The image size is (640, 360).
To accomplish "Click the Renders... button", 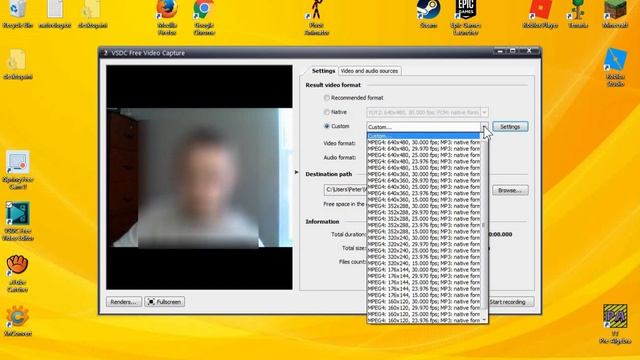I will pyautogui.click(x=124, y=302).
